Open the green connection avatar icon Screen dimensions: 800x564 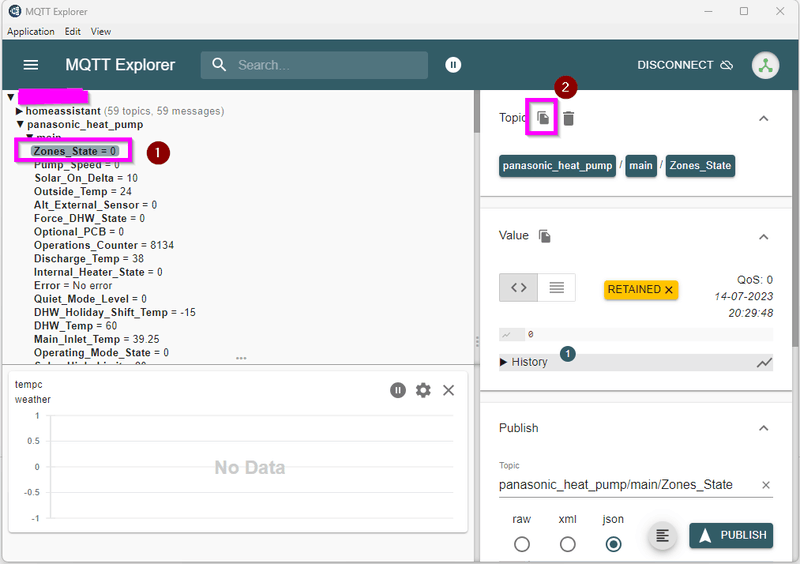(x=765, y=65)
